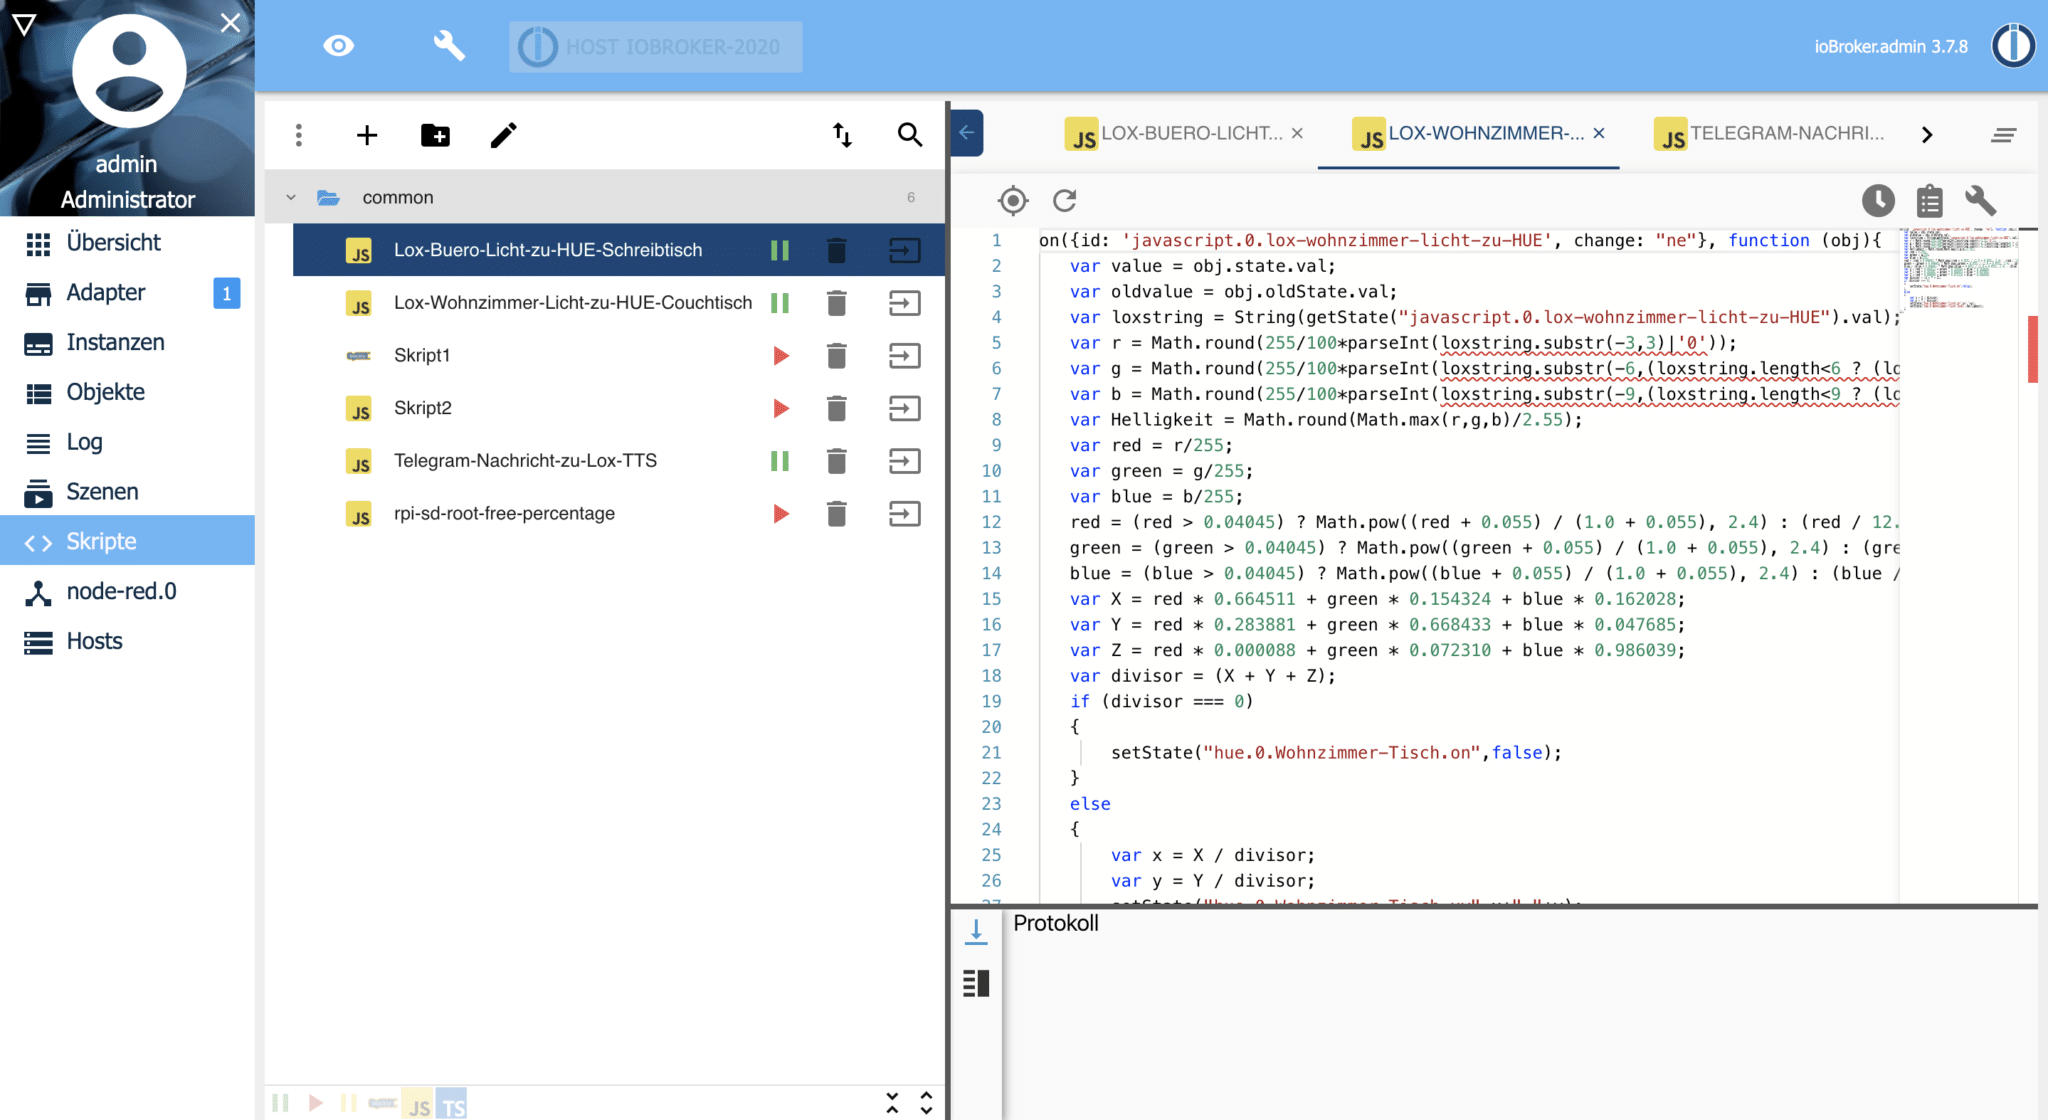
Task: Open rpi-sd-root-free-percentage via its arrow icon
Action: [904, 514]
